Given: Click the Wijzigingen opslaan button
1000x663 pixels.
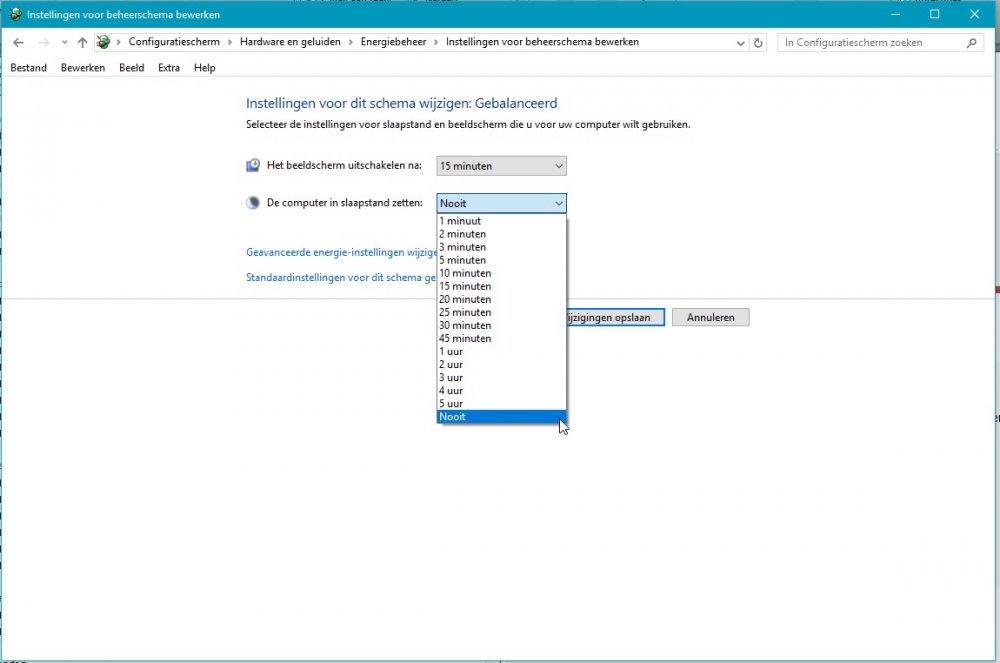Looking at the screenshot, I should [612, 317].
